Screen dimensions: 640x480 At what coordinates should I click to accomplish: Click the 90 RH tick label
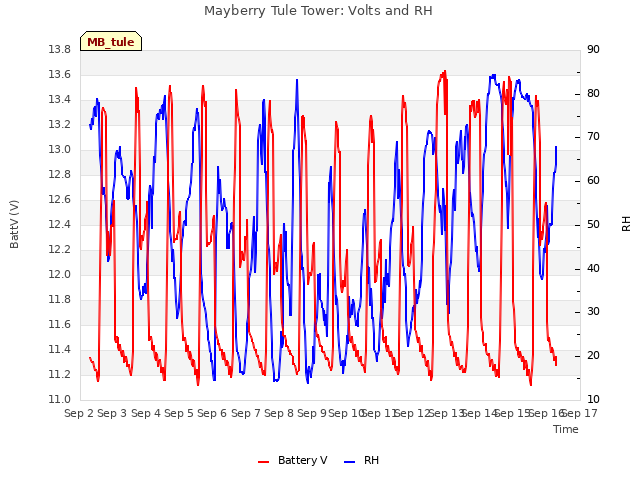click(x=593, y=50)
